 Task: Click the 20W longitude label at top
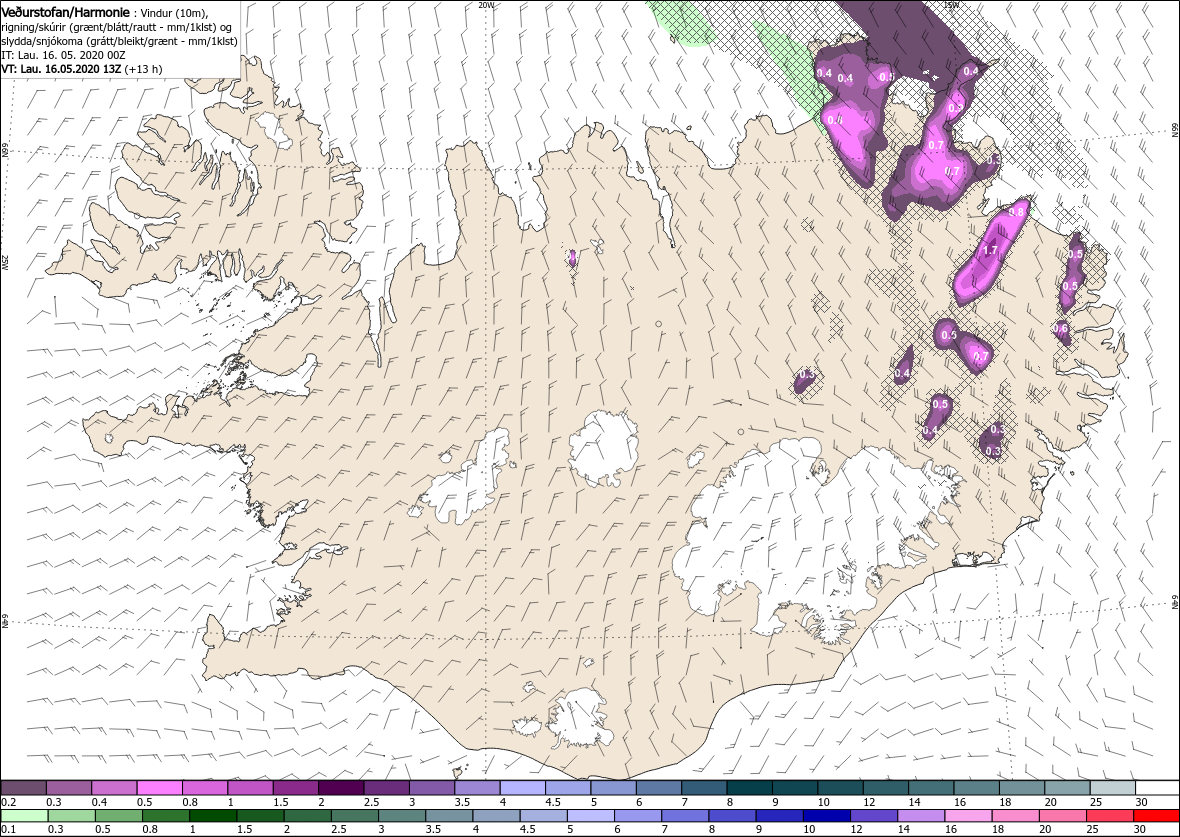pyautogui.click(x=487, y=5)
